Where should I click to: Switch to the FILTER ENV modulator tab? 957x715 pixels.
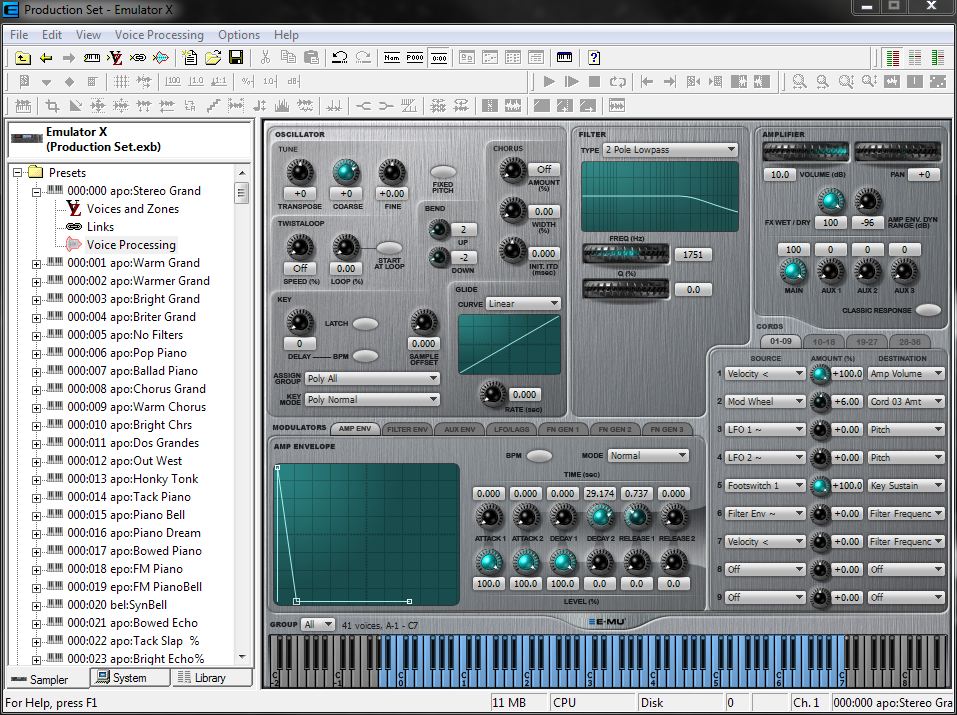pos(407,429)
